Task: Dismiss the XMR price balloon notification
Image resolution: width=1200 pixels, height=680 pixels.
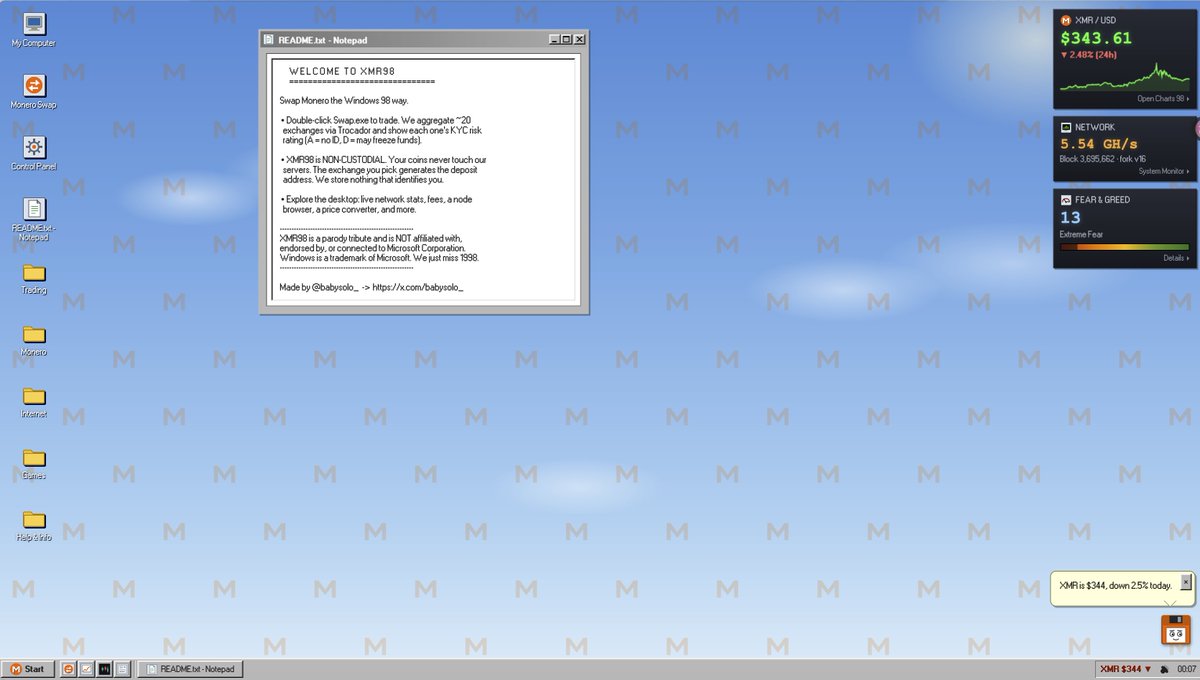Action: point(1186,581)
